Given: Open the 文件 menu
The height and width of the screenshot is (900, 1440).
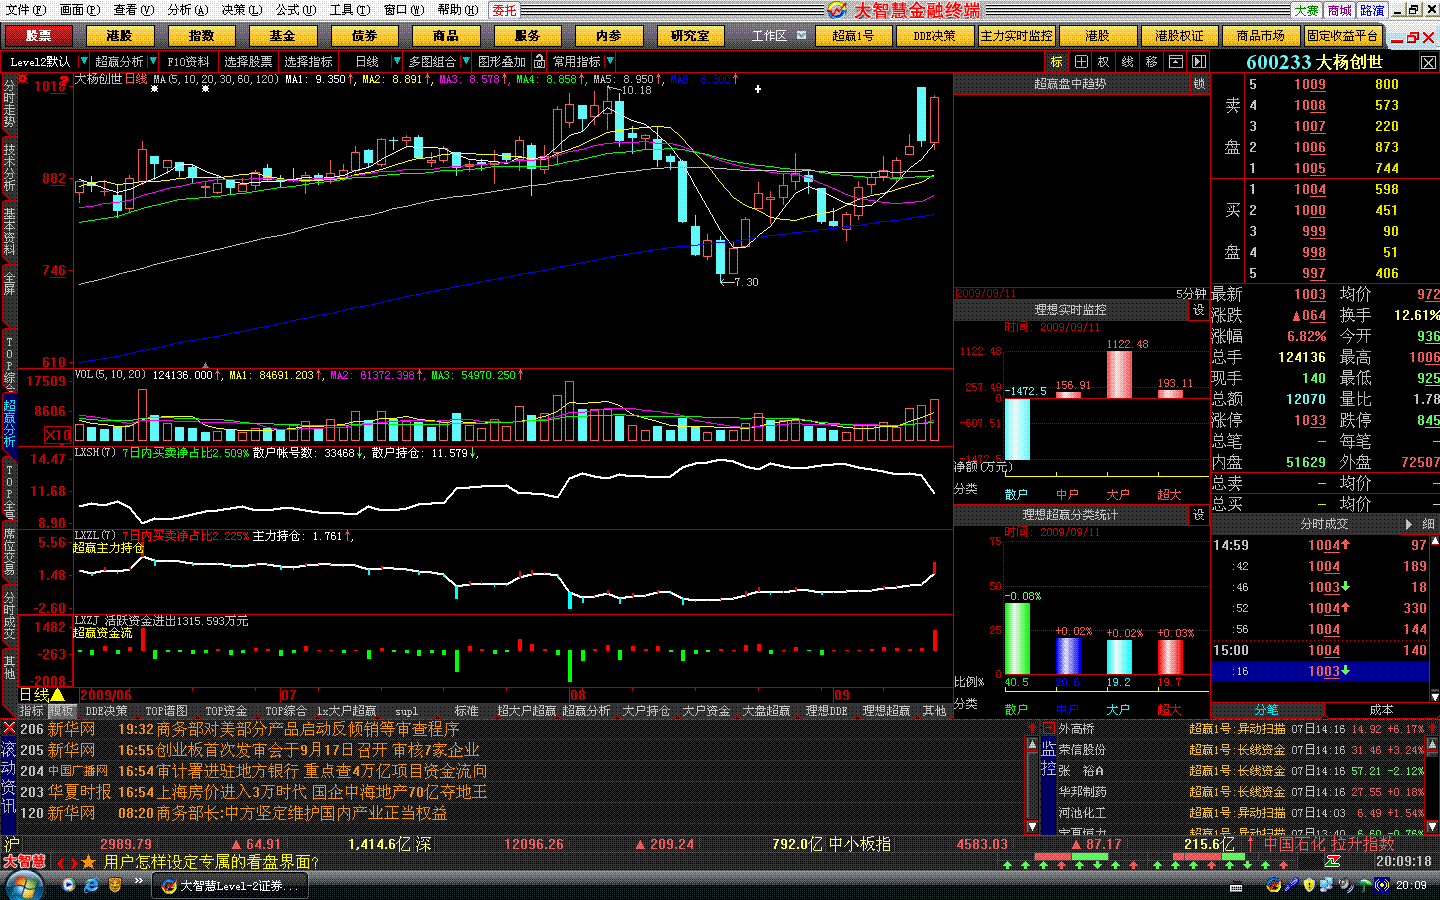Looking at the screenshot, I should [25, 10].
